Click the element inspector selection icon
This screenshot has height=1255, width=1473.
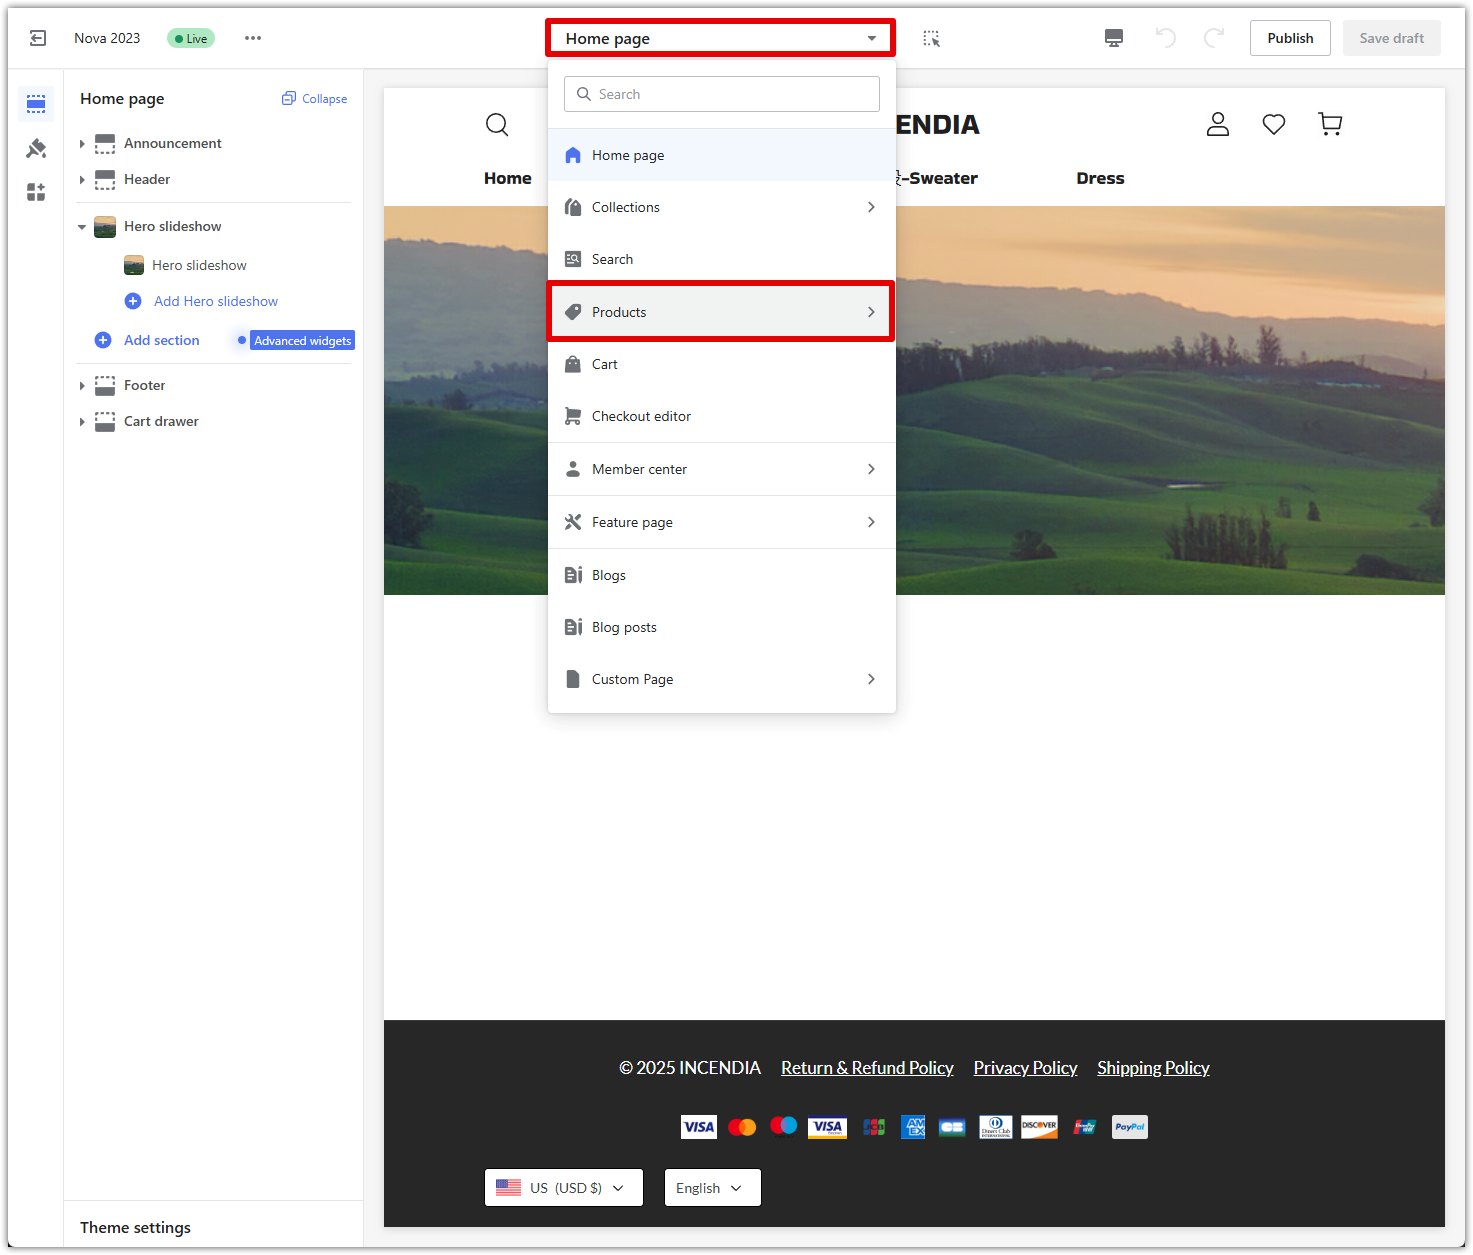coord(931,38)
